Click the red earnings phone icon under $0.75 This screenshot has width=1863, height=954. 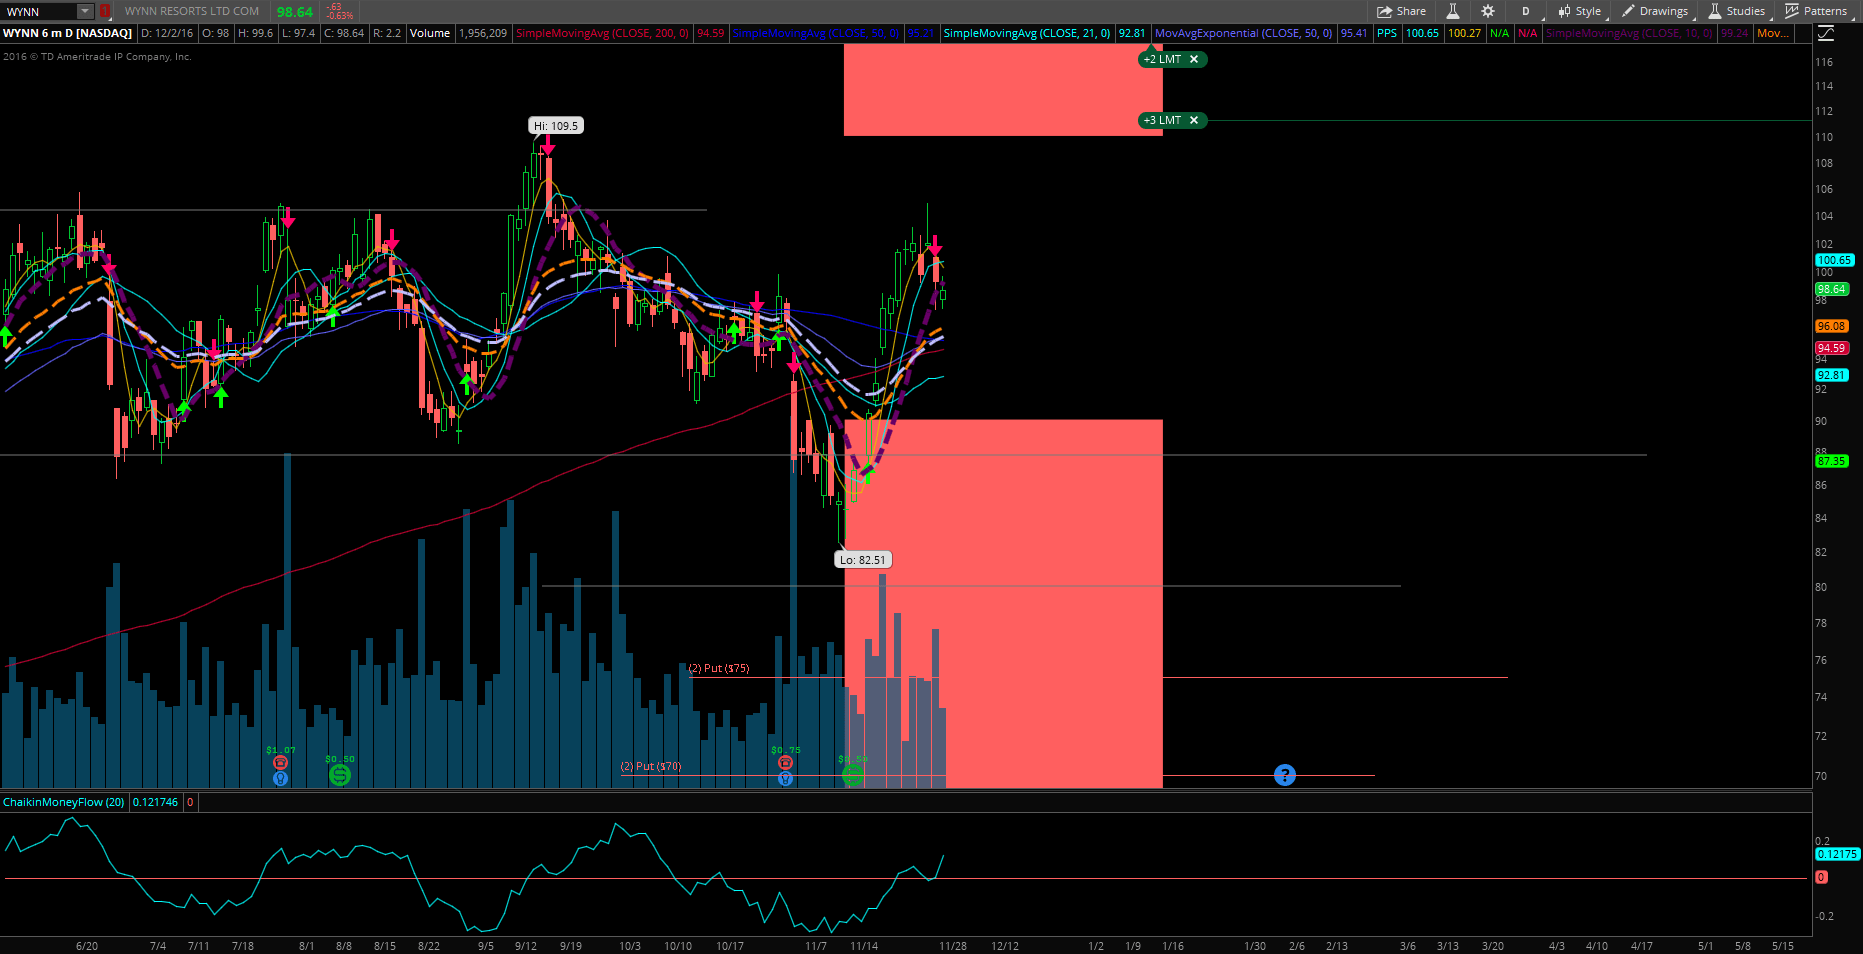click(x=786, y=763)
